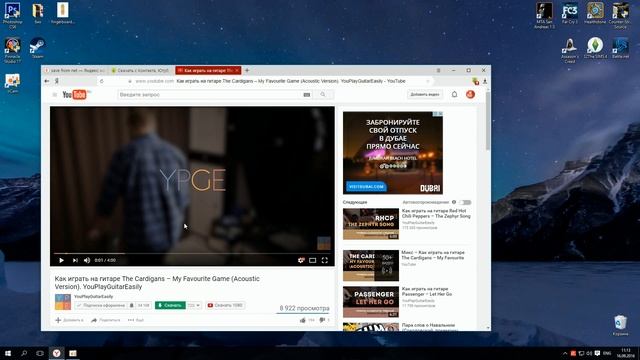Skip to next video in player
The image size is (640, 360).
point(75,260)
